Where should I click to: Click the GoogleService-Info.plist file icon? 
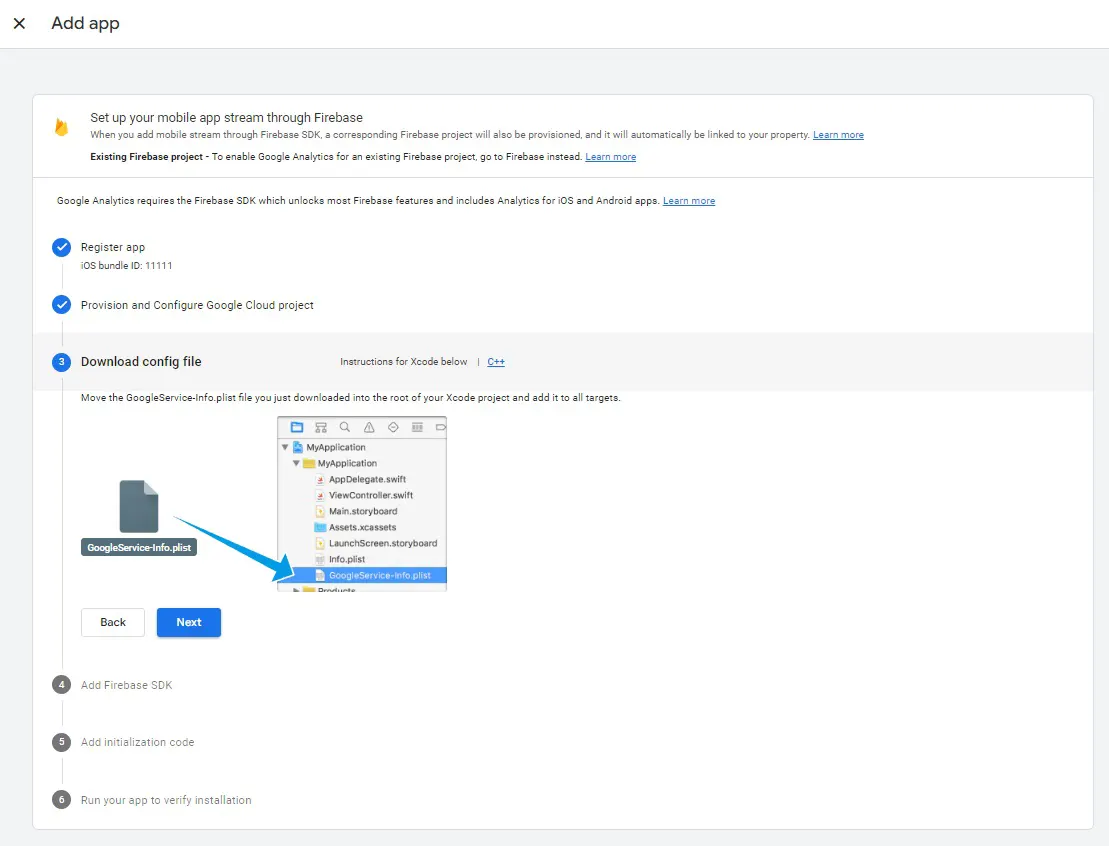click(x=139, y=506)
